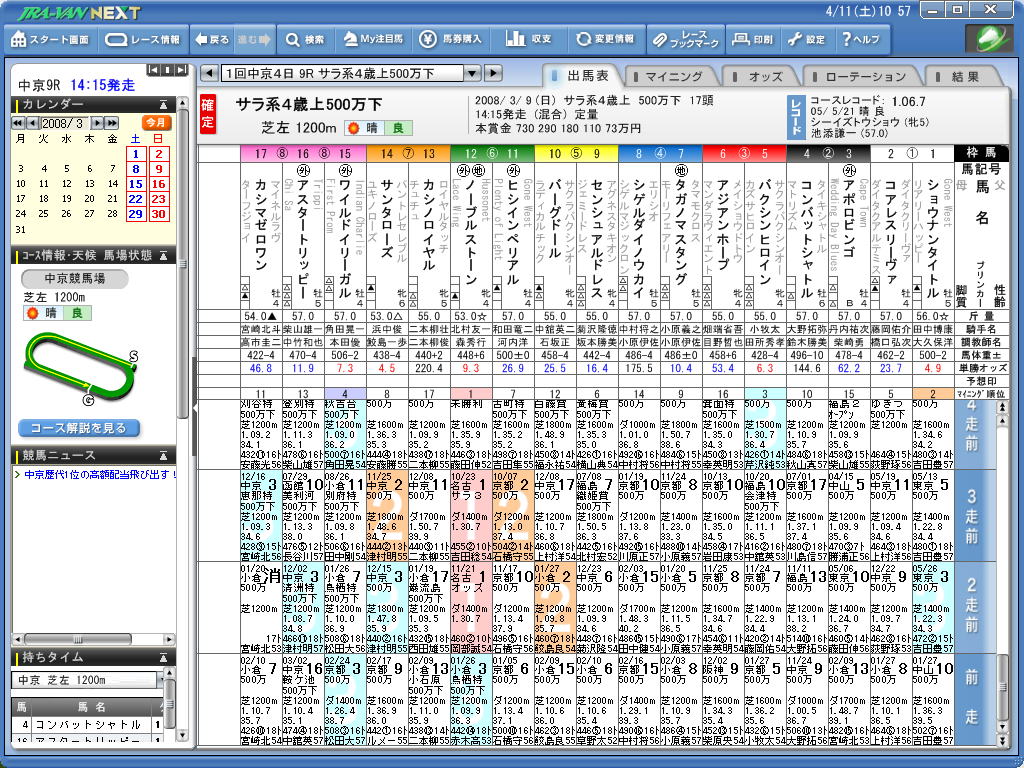Image resolution: width=1024 pixels, height=768 pixels.
Task: Collapse the 競馬ニュース panel
Action: [163, 456]
